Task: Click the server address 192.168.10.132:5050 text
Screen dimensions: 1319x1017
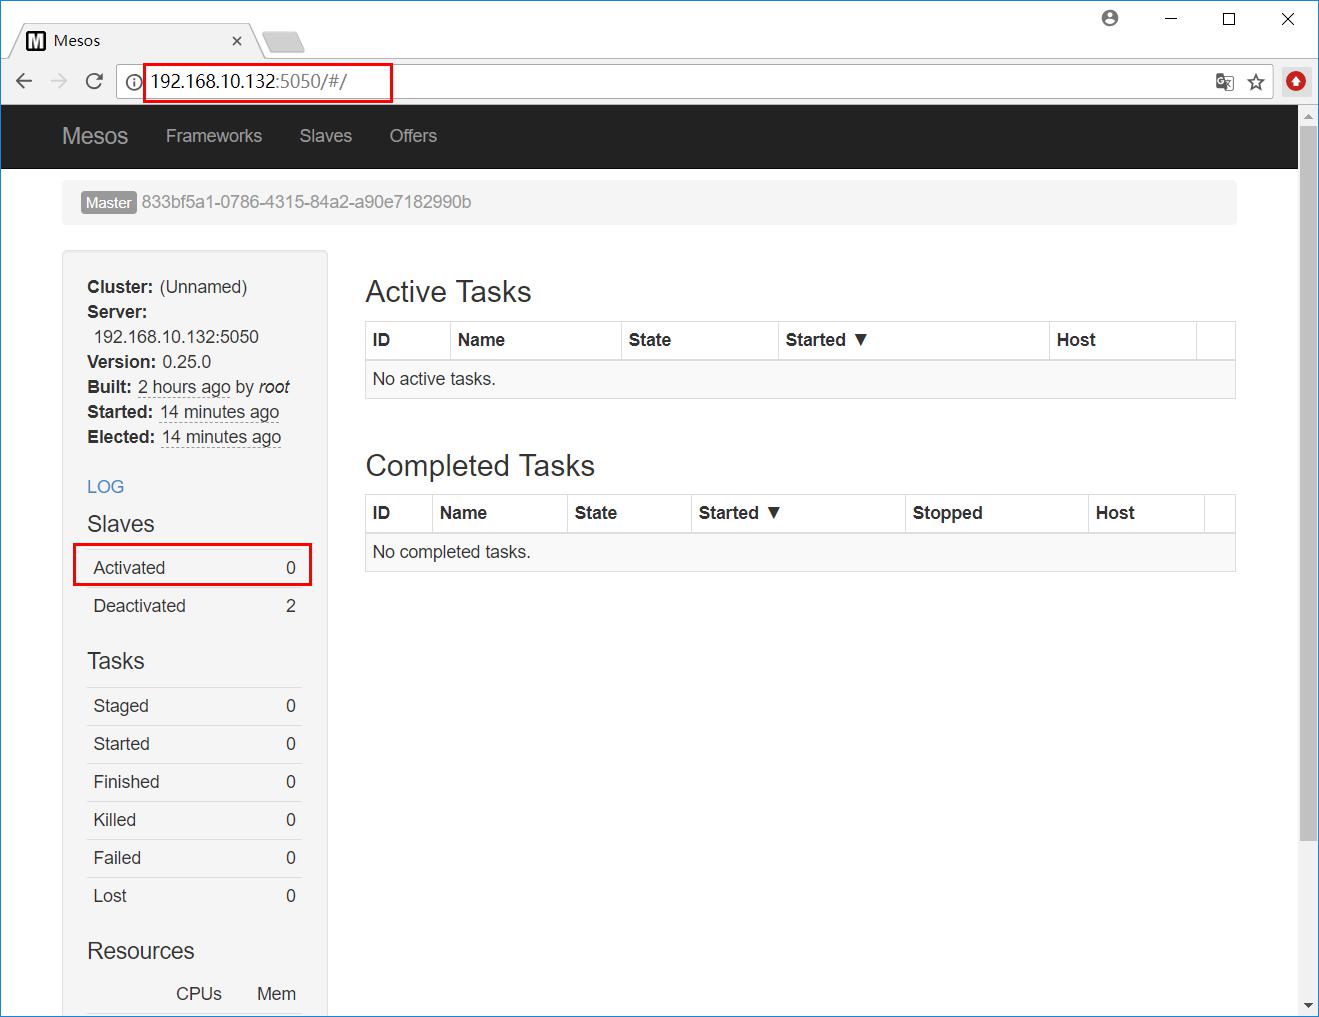Action: pyautogui.click(x=176, y=337)
